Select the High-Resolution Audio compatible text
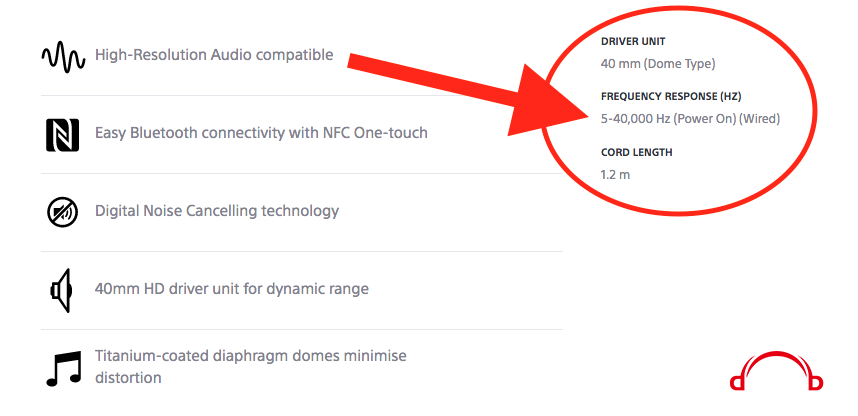This screenshot has height=416, width=858. (x=214, y=55)
